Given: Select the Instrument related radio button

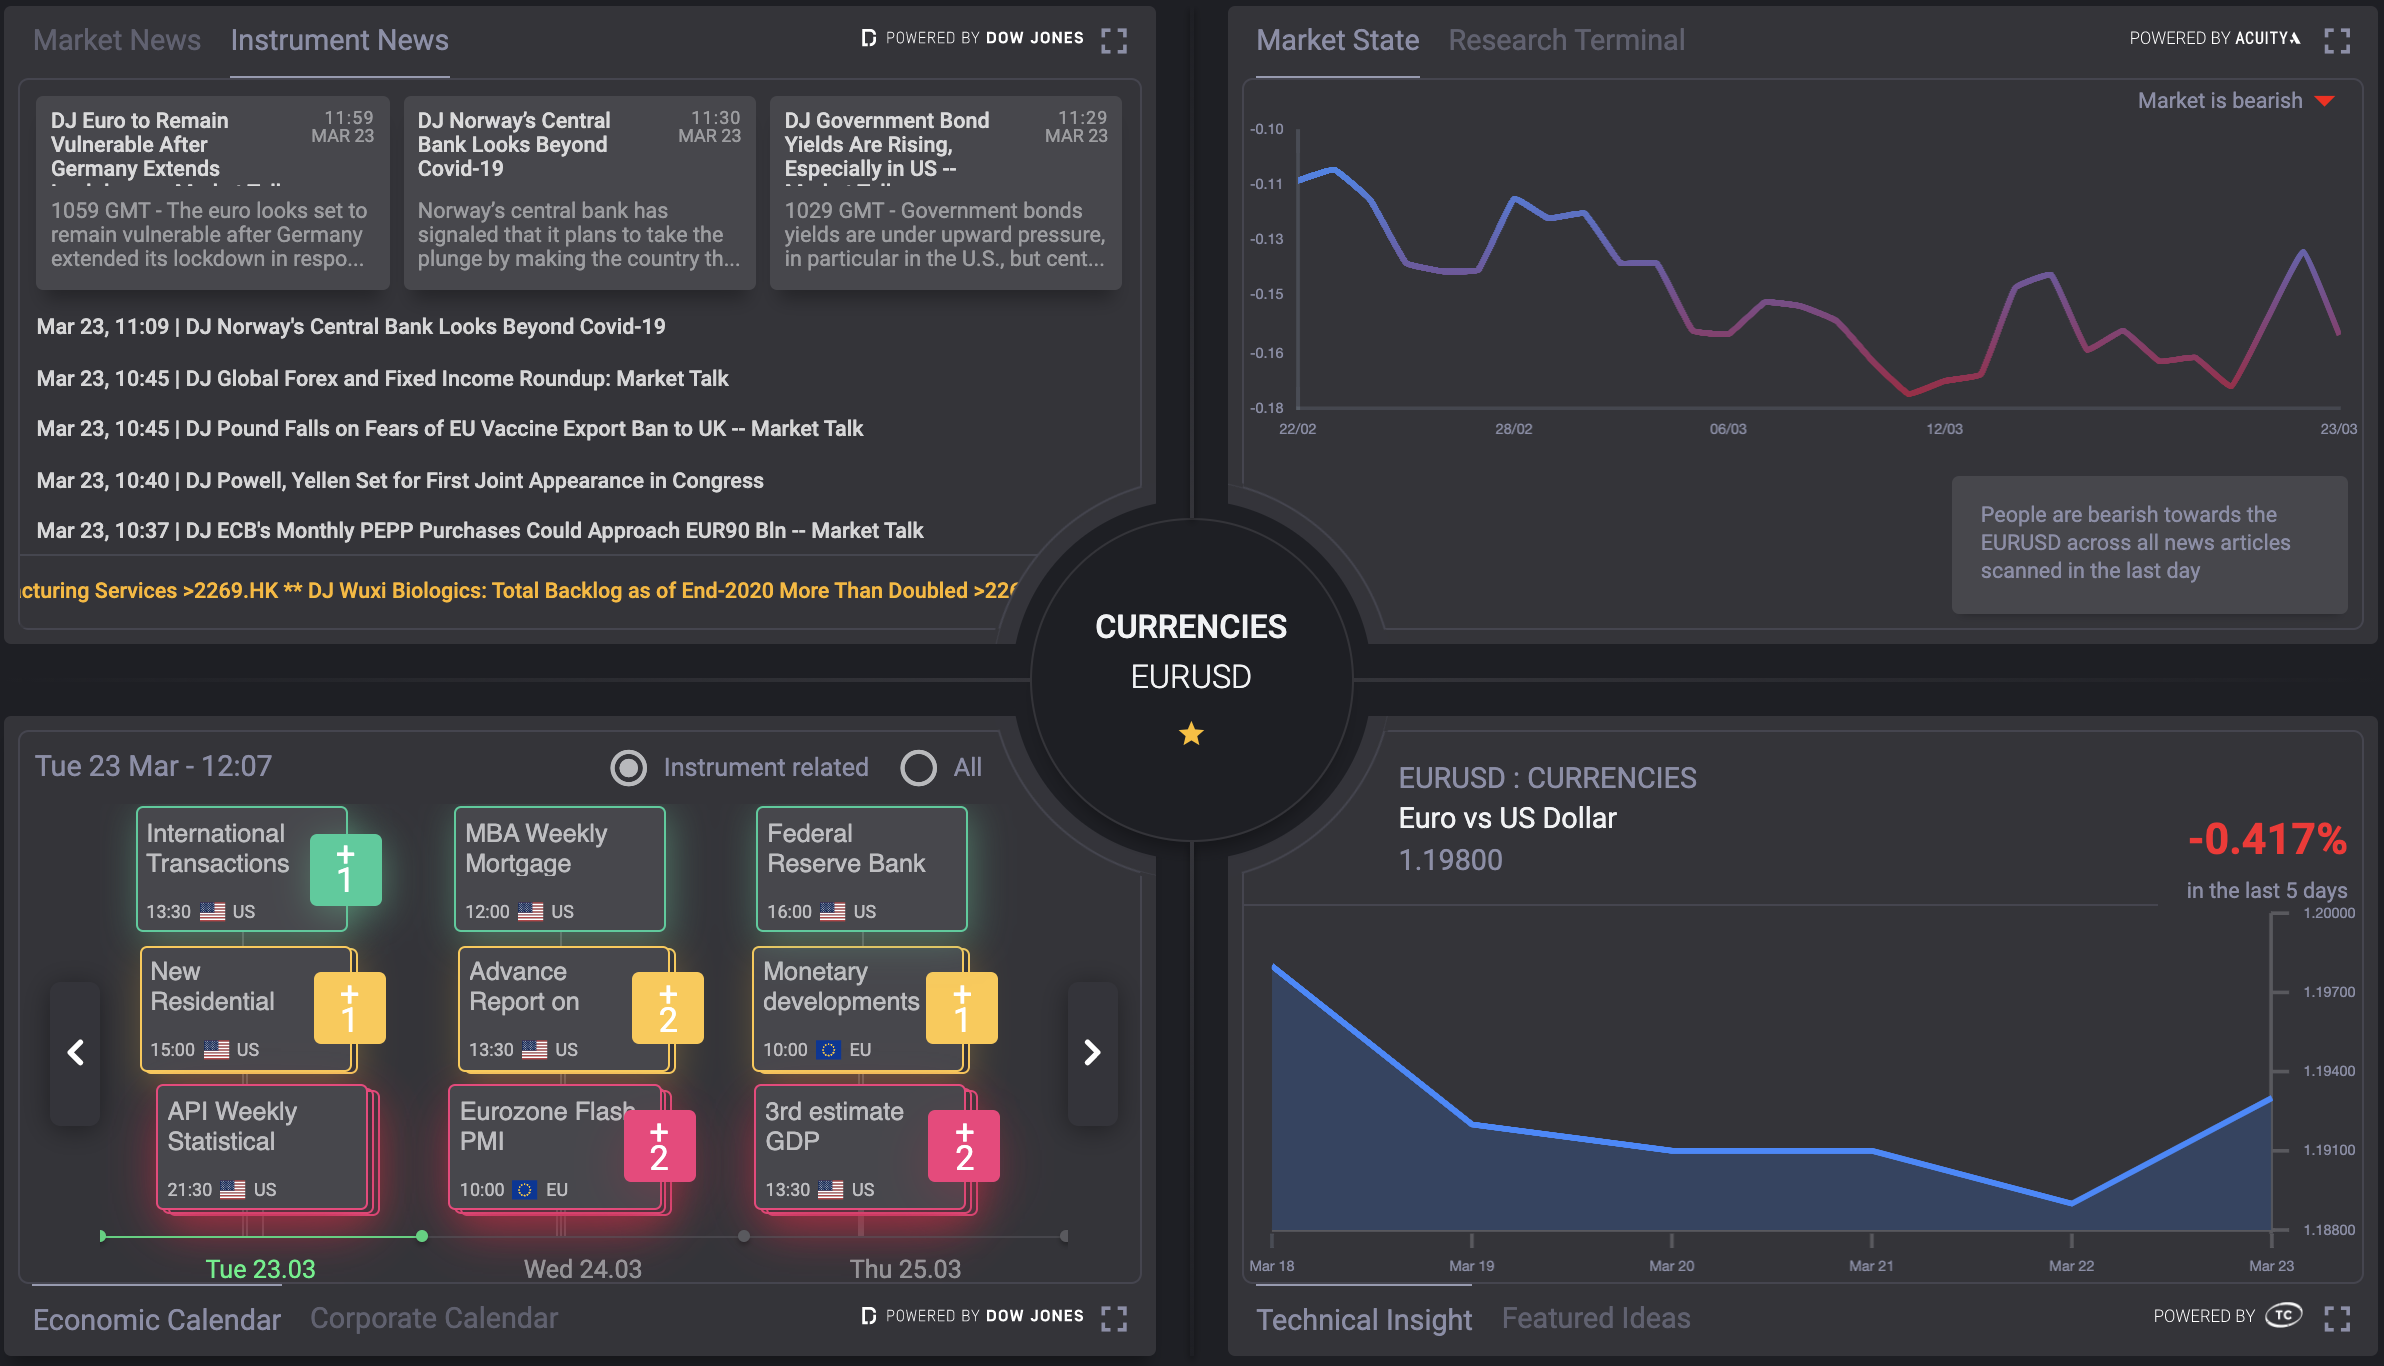Looking at the screenshot, I should click(x=629, y=767).
